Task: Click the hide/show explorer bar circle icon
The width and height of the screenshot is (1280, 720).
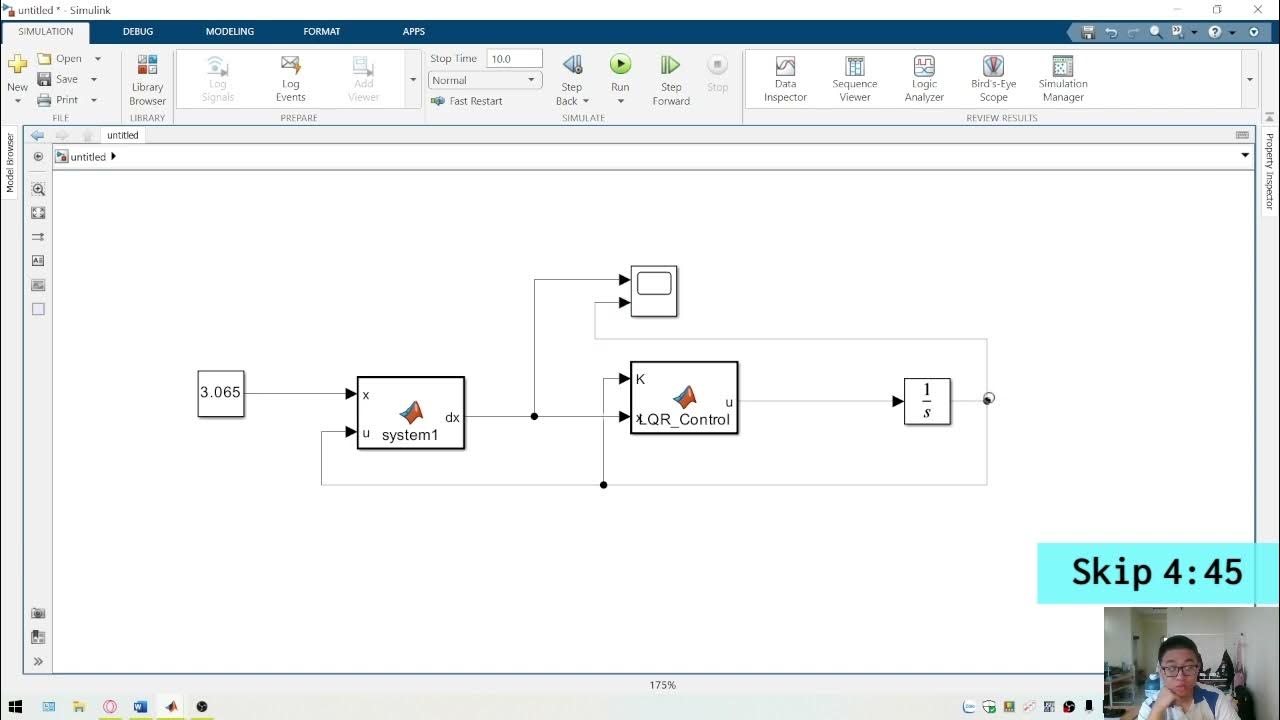Action: (x=38, y=157)
